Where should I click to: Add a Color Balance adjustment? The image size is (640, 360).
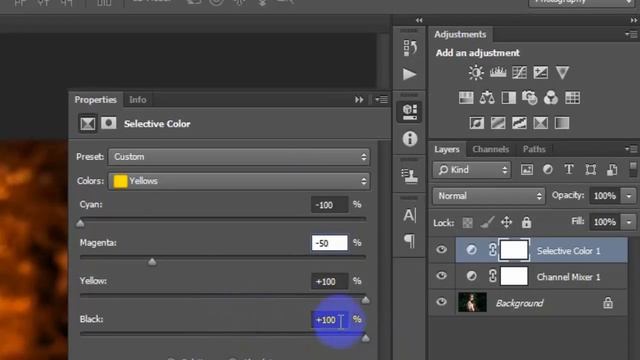coord(487,98)
